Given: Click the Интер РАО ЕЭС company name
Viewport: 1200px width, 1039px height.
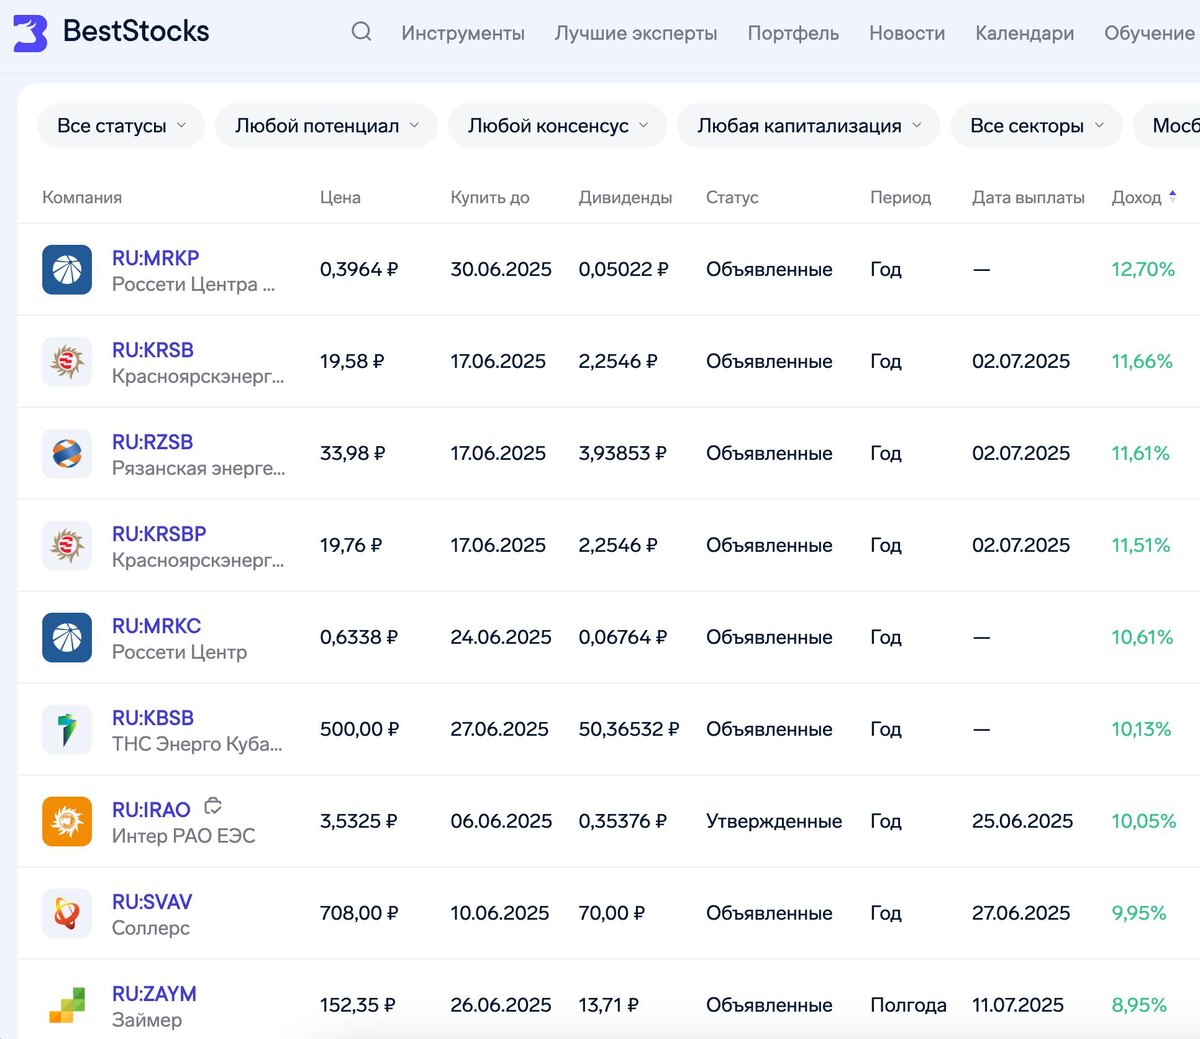Looking at the screenshot, I should pos(184,836).
